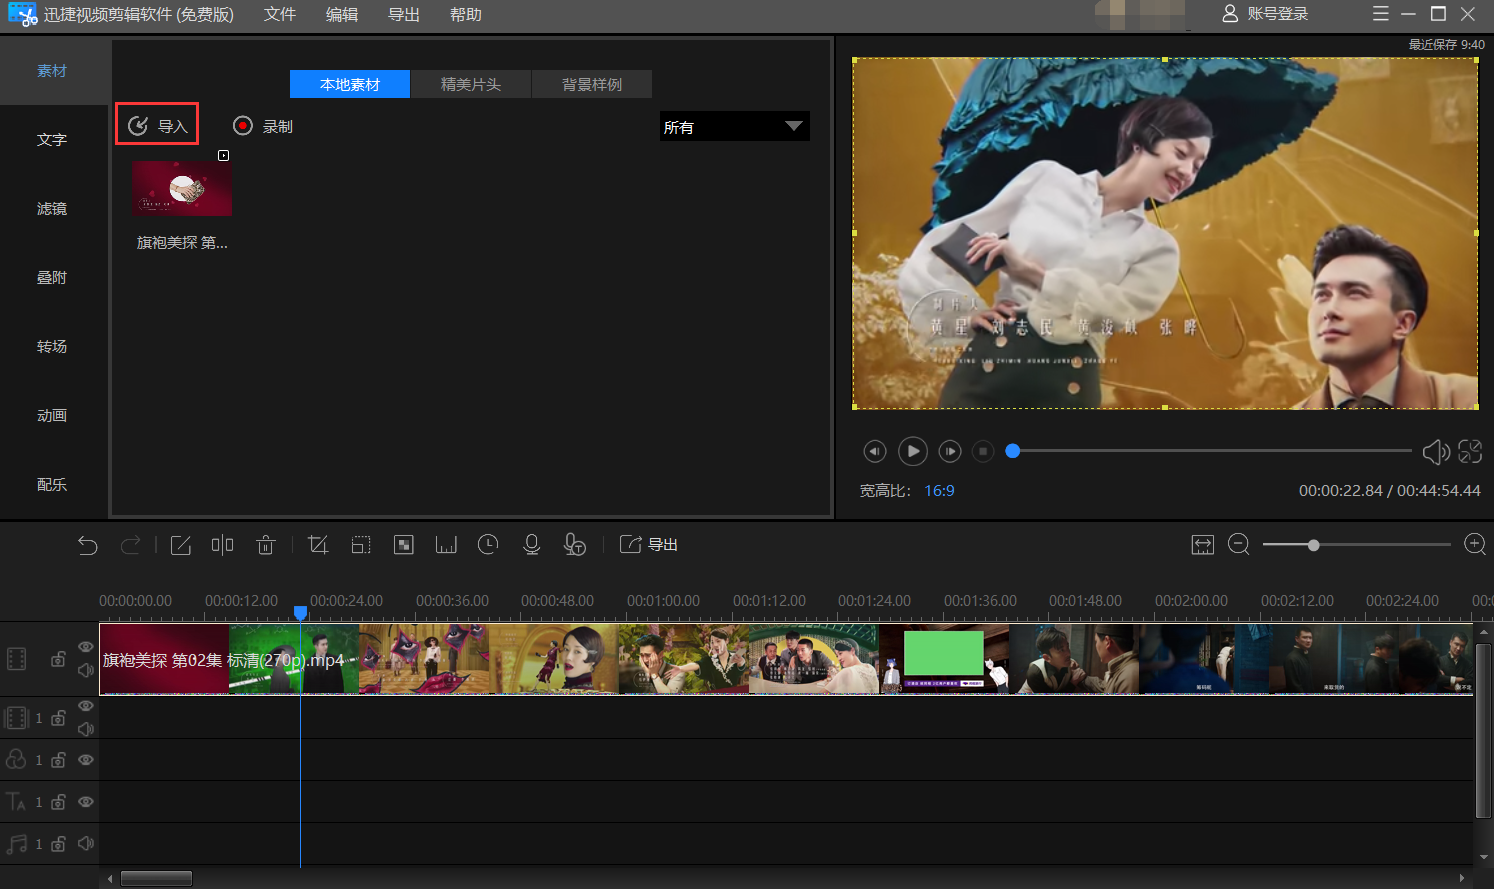Click the 导入 import button

[x=157, y=125]
